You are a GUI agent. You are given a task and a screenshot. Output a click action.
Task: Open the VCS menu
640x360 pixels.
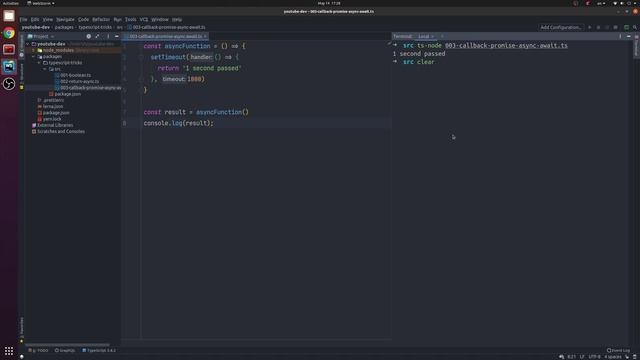tap(144, 19)
